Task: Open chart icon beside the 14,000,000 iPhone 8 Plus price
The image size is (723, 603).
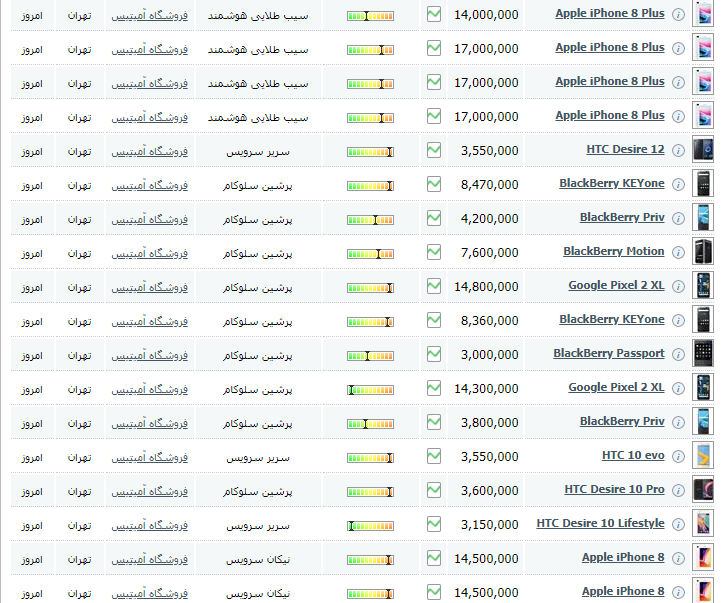Action: coord(434,14)
